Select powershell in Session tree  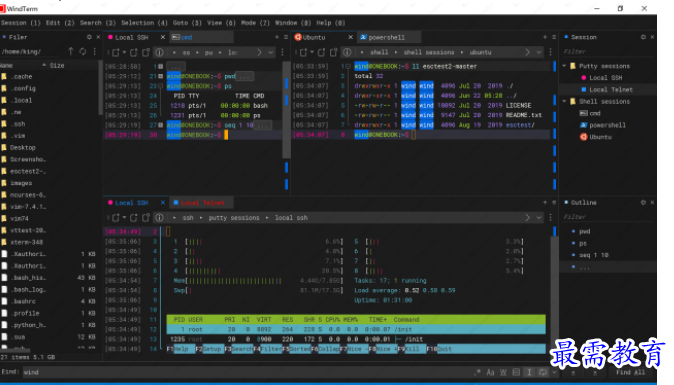(x=607, y=125)
